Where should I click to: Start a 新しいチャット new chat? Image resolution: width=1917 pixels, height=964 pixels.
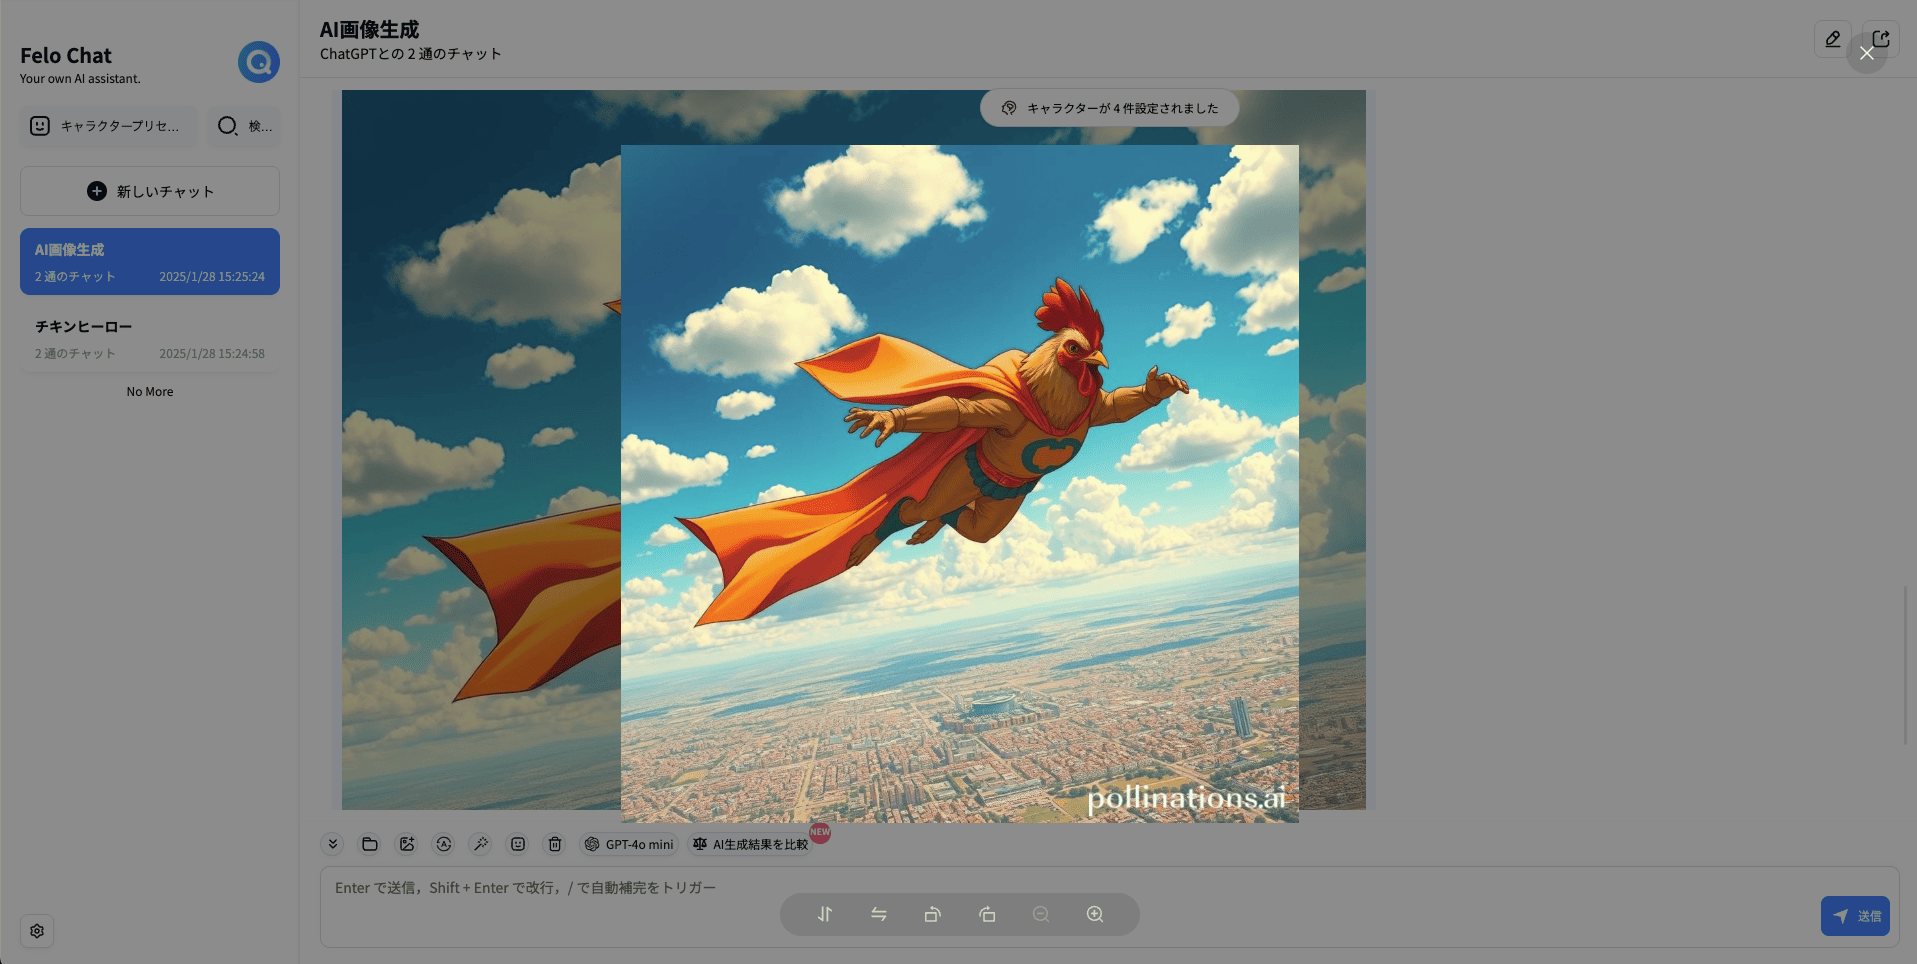coord(150,191)
